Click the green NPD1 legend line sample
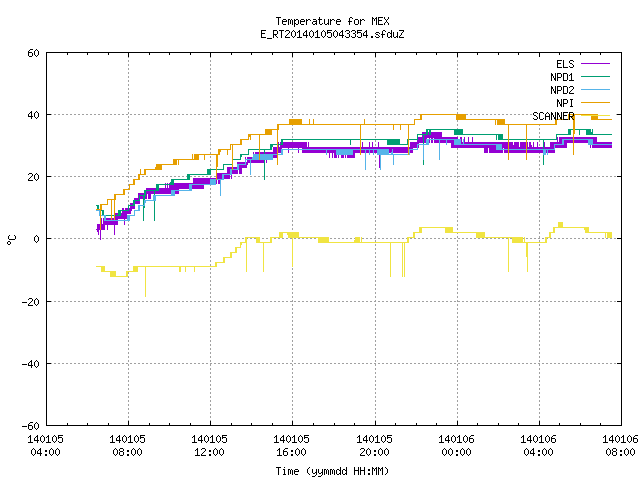Image resolution: width=640 pixels, height=480 pixels. tap(595, 76)
